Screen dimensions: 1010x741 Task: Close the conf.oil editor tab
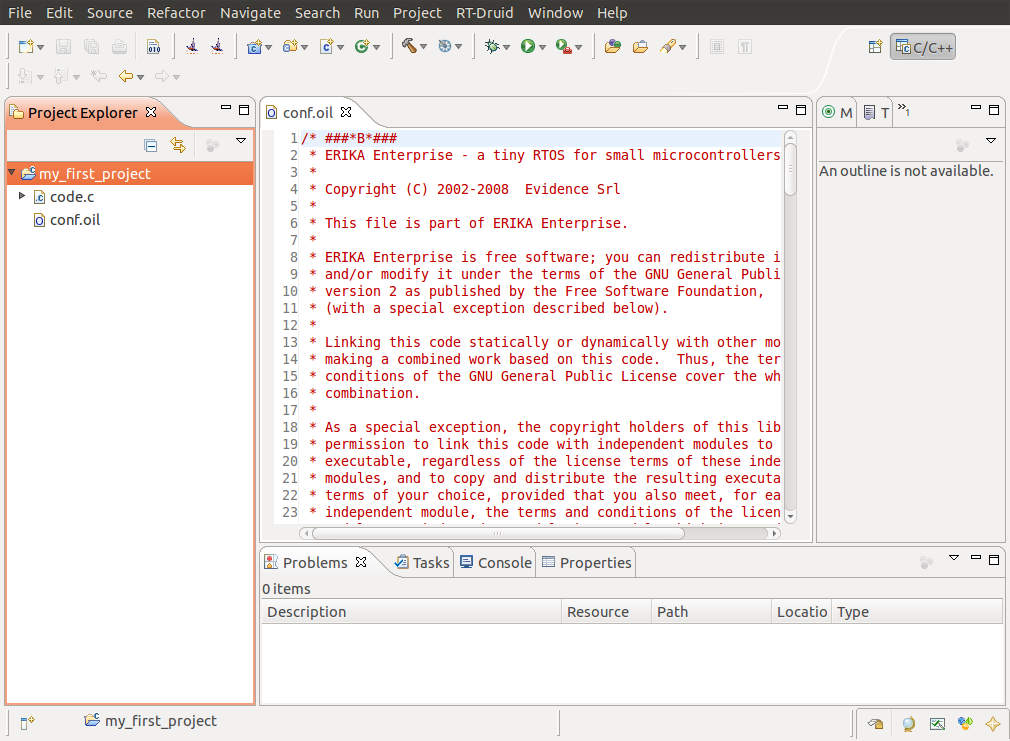click(x=346, y=112)
